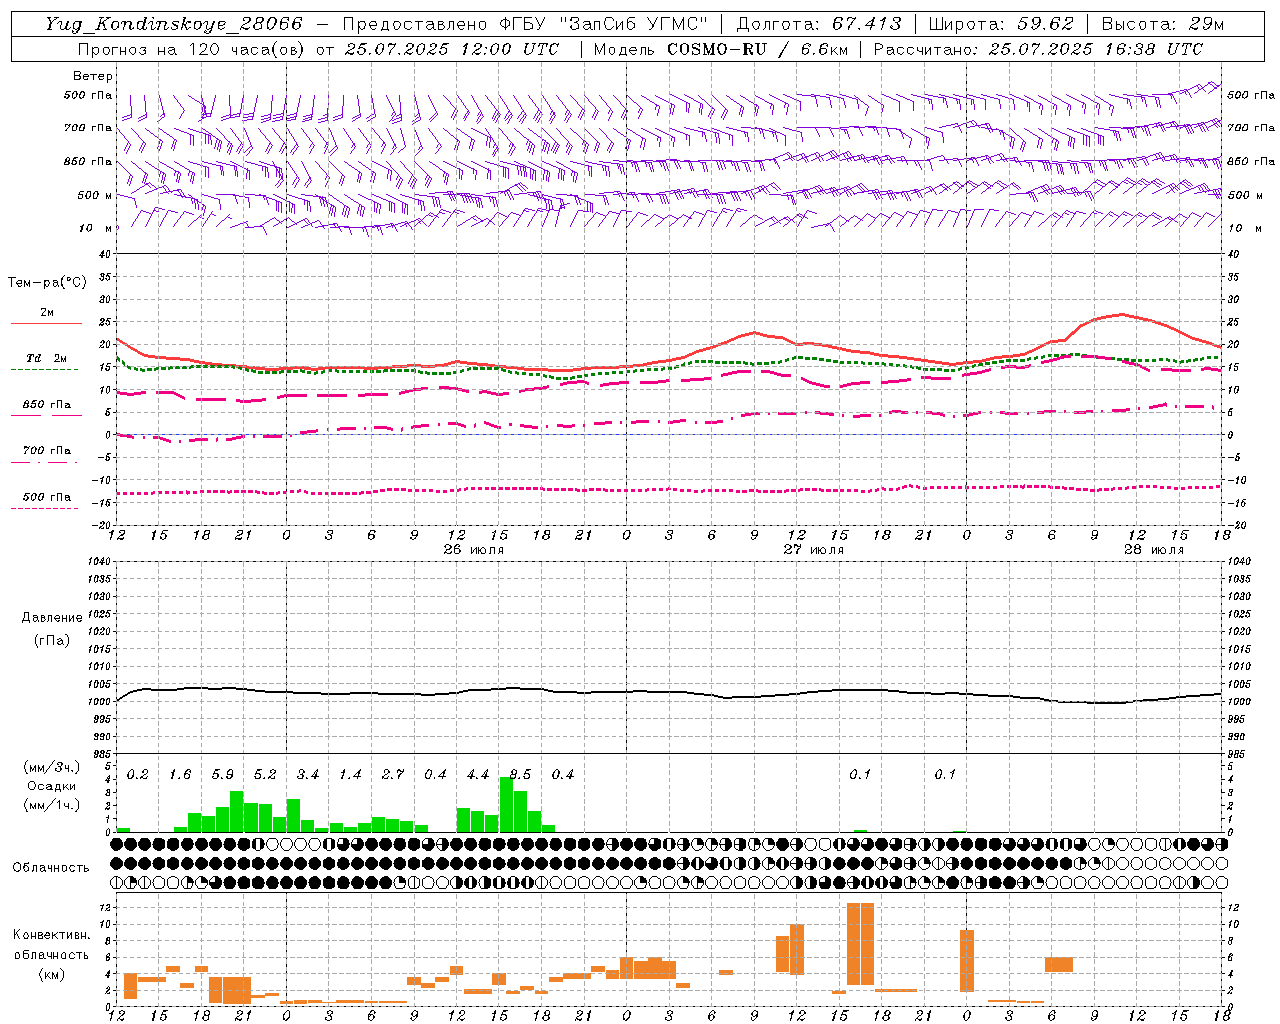The image size is (1280, 1024).
Task: Click the 3.4 precipitation value
Action: click(x=307, y=774)
